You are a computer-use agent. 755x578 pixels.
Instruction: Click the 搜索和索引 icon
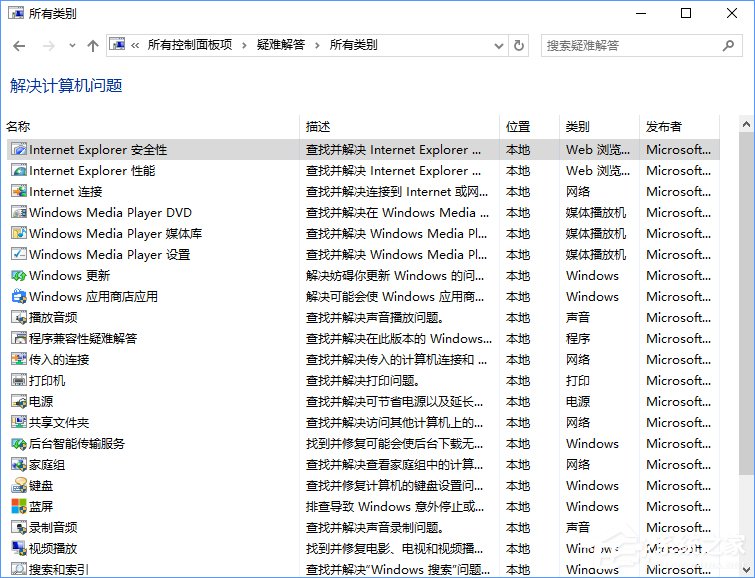[19, 569]
